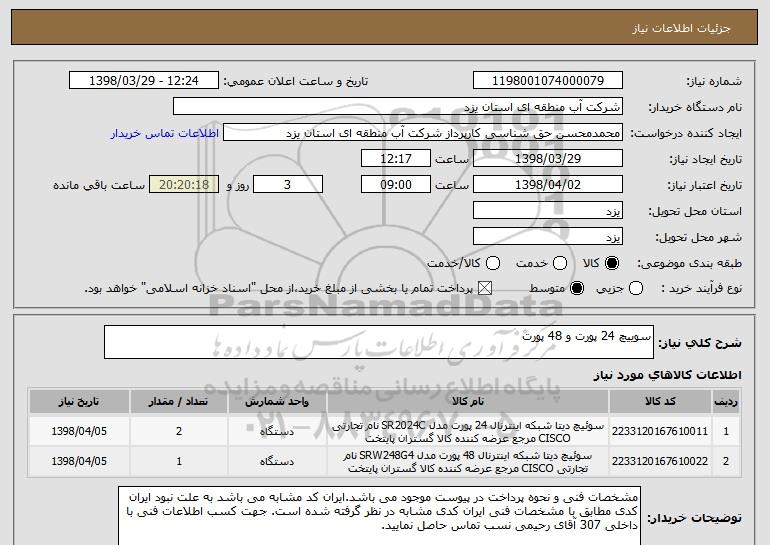Viewport: 770px width, 545px height.
Task: Click the validity time field 09:00
Action: coord(396,185)
